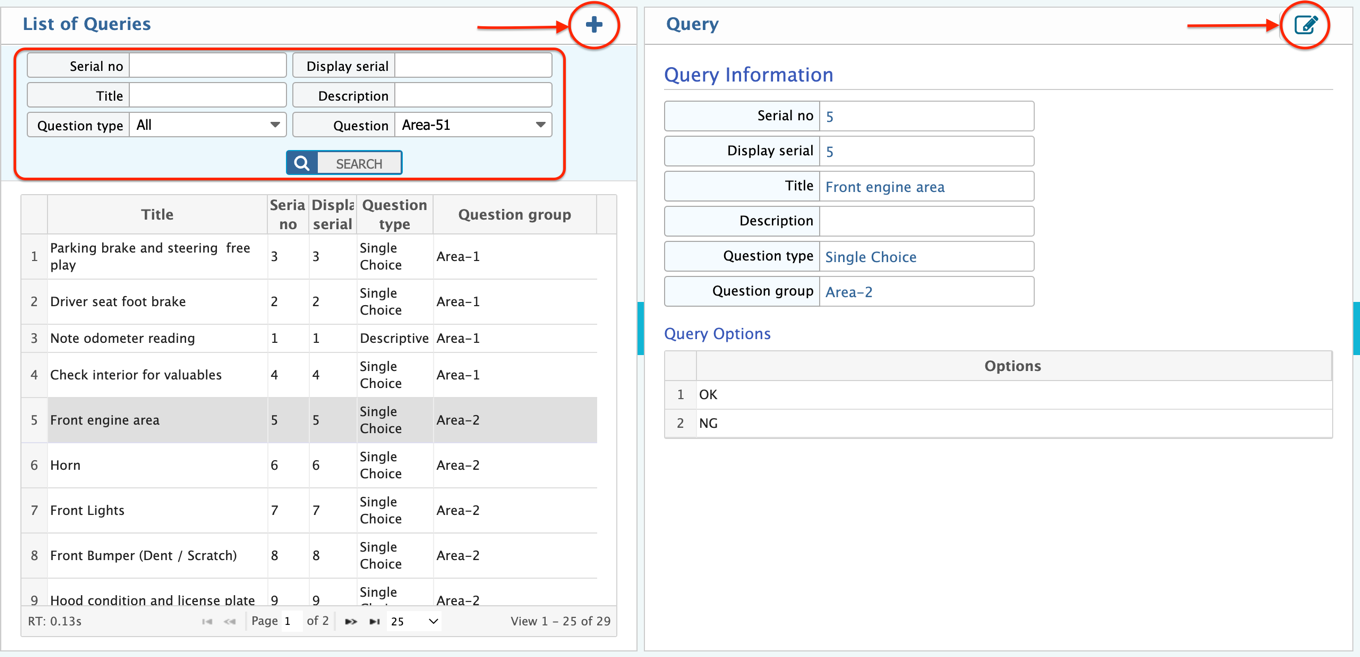Focus the Title search field
1360x657 pixels.
pos(208,96)
